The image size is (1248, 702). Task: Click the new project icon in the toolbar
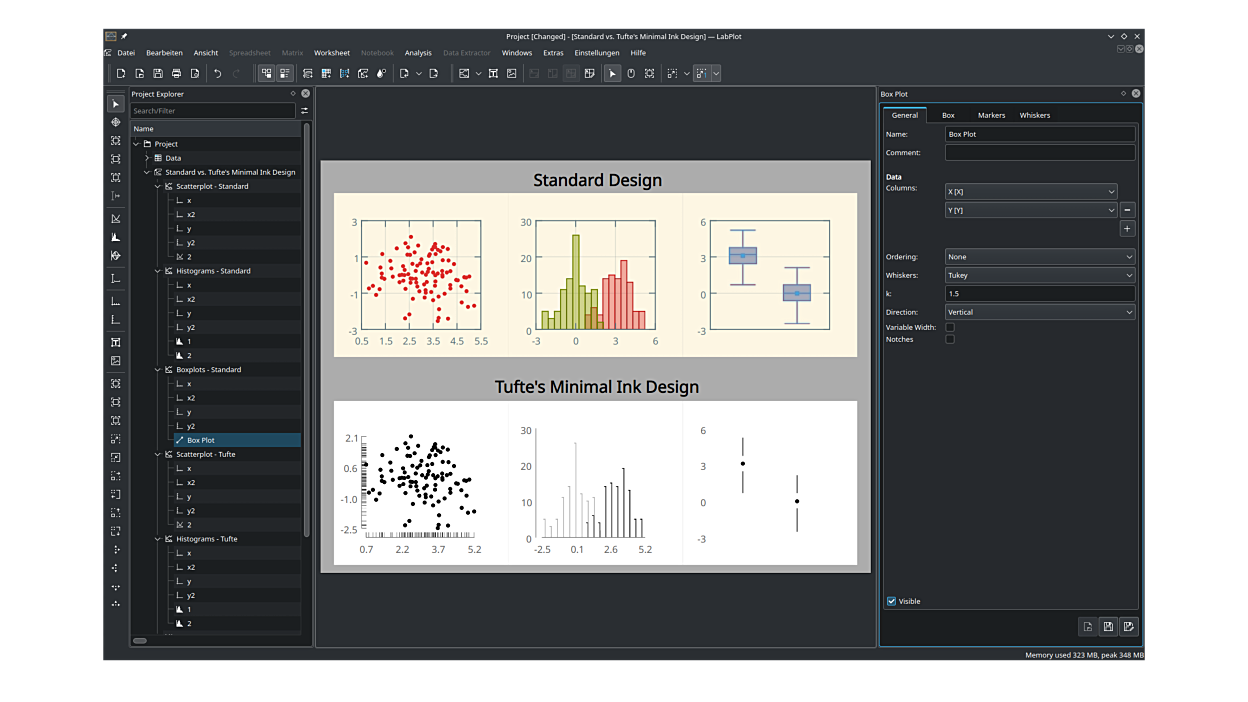tap(121, 73)
